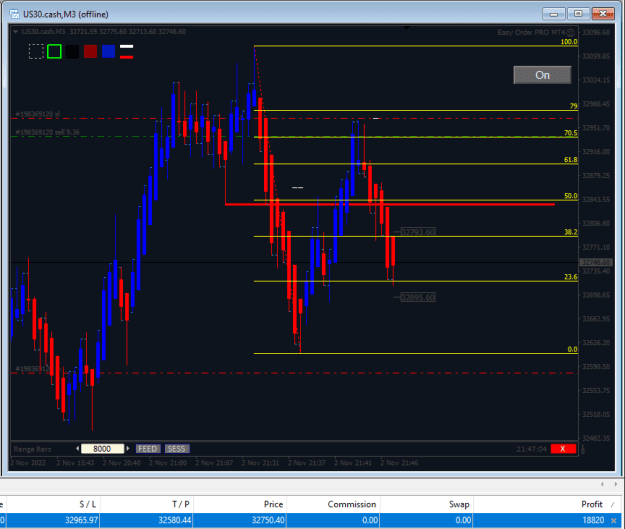Click the 38.2 Fibonacci level label

click(570, 232)
